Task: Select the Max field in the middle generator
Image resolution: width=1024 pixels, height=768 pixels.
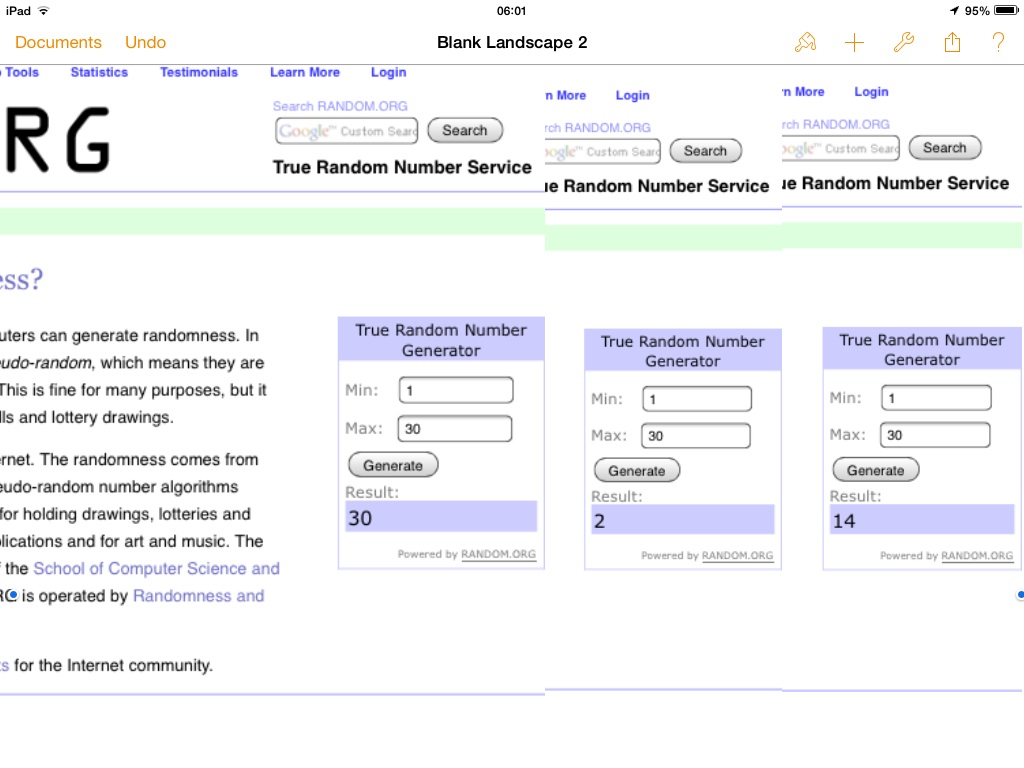Action: tap(696, 436)
